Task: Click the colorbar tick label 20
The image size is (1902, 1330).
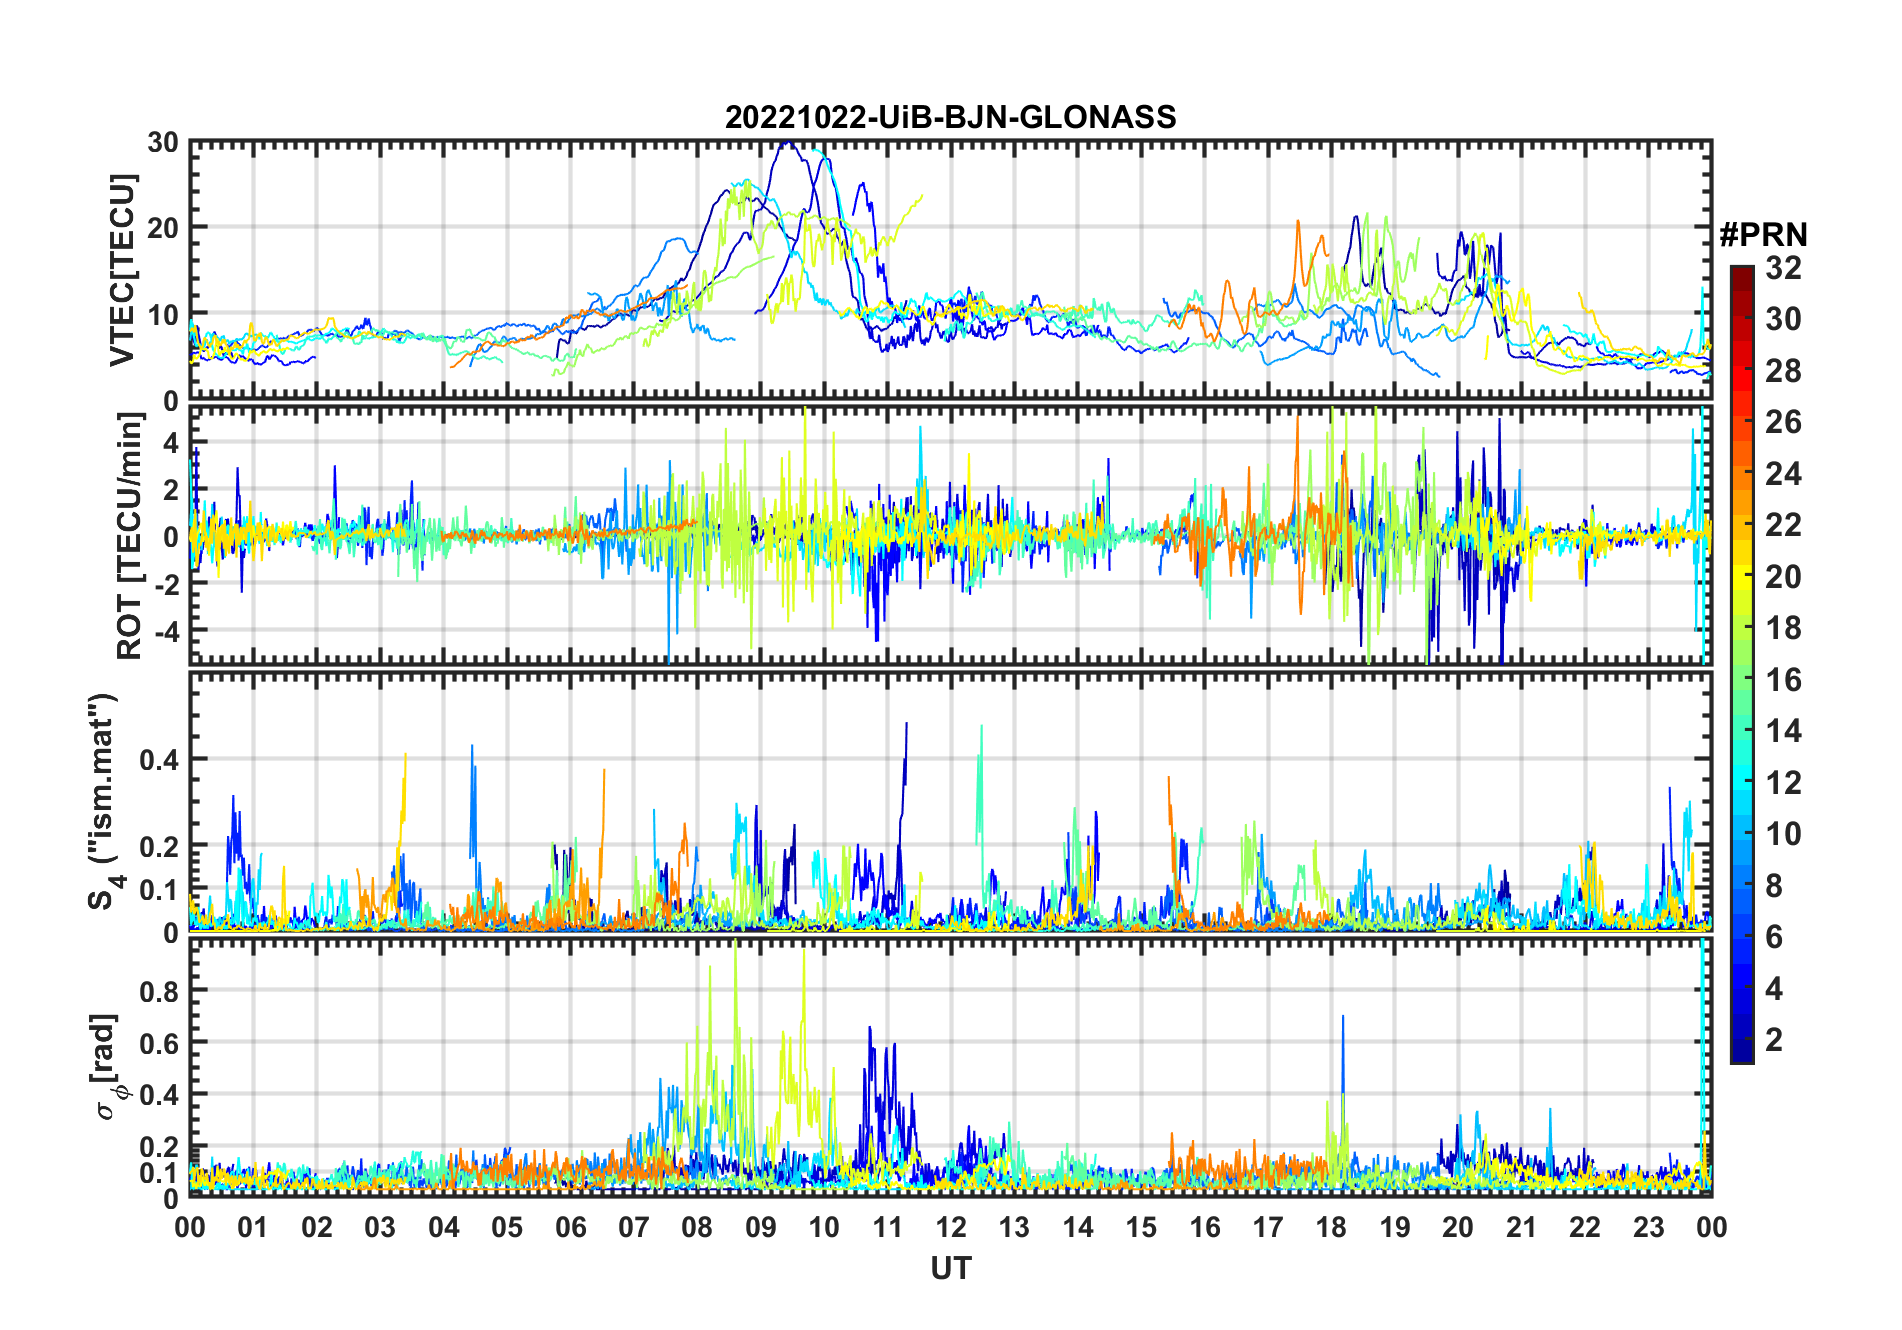Action: point(1783,577)
